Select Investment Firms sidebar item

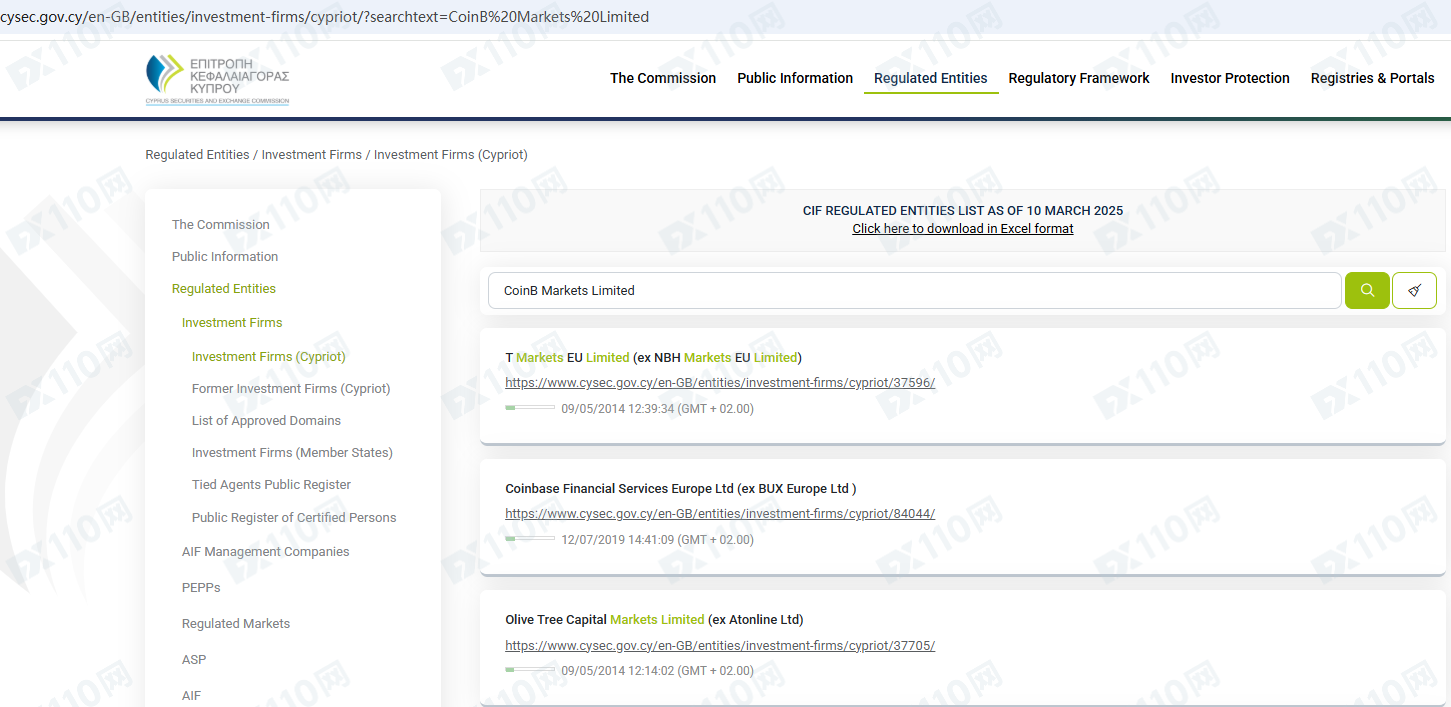click(x=232, y=323)
